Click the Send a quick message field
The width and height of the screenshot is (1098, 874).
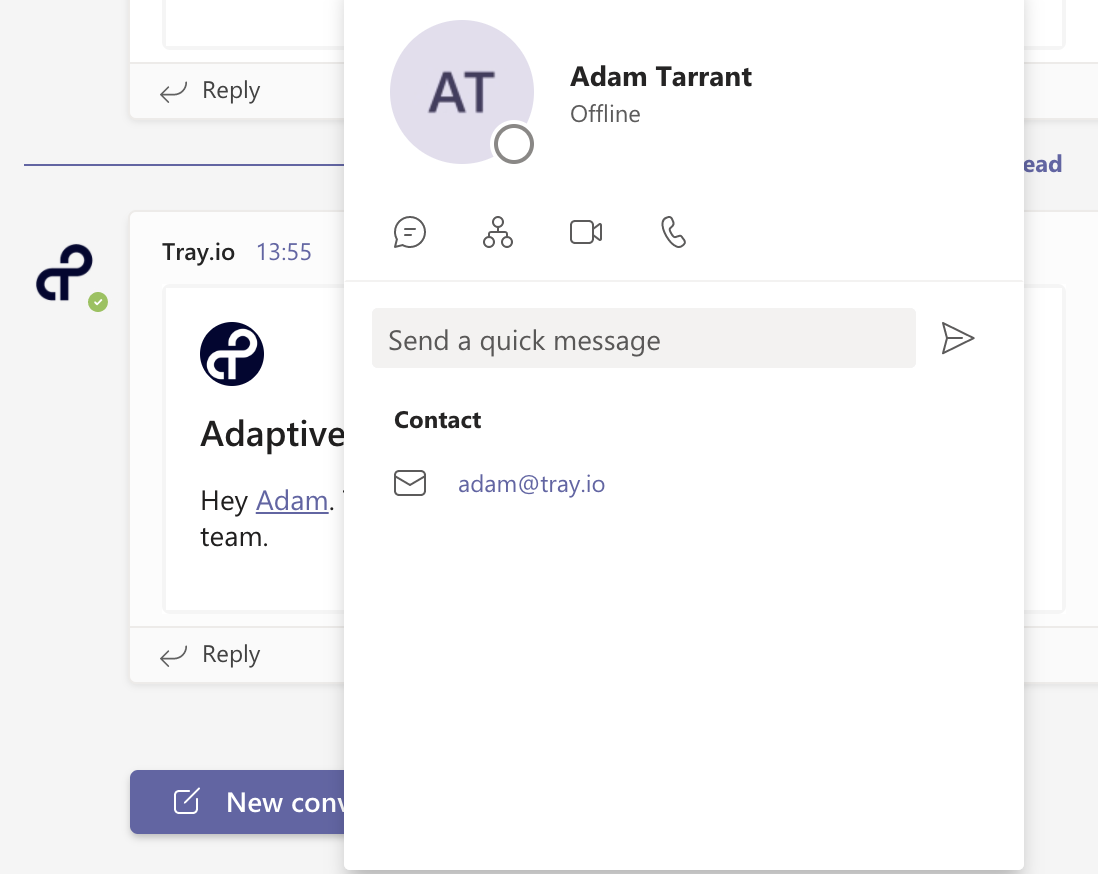pos(643,338)
